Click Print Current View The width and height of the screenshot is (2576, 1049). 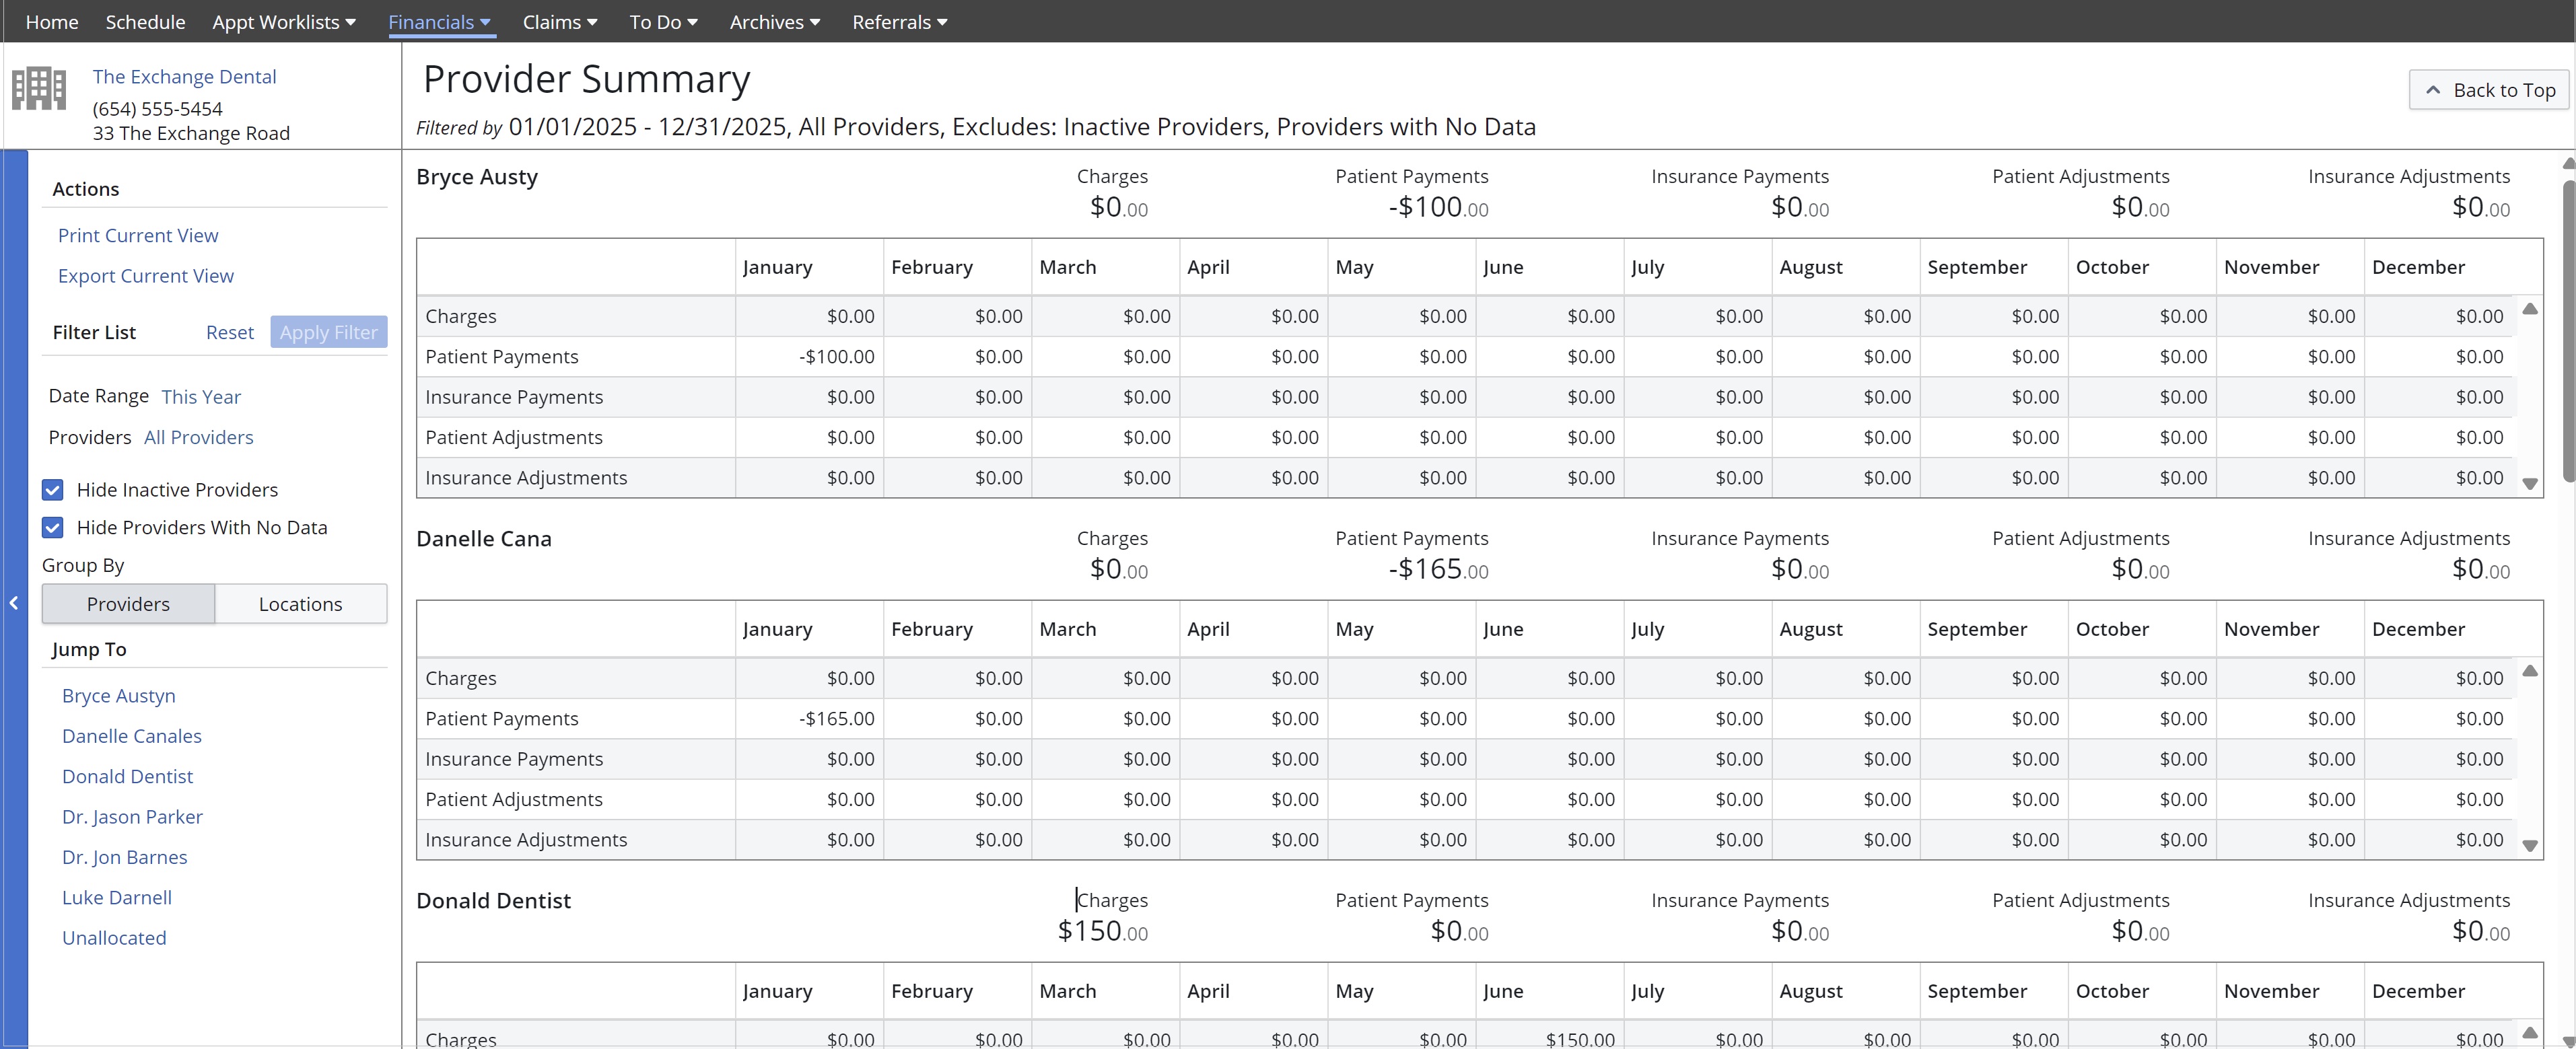click(138, 236)
